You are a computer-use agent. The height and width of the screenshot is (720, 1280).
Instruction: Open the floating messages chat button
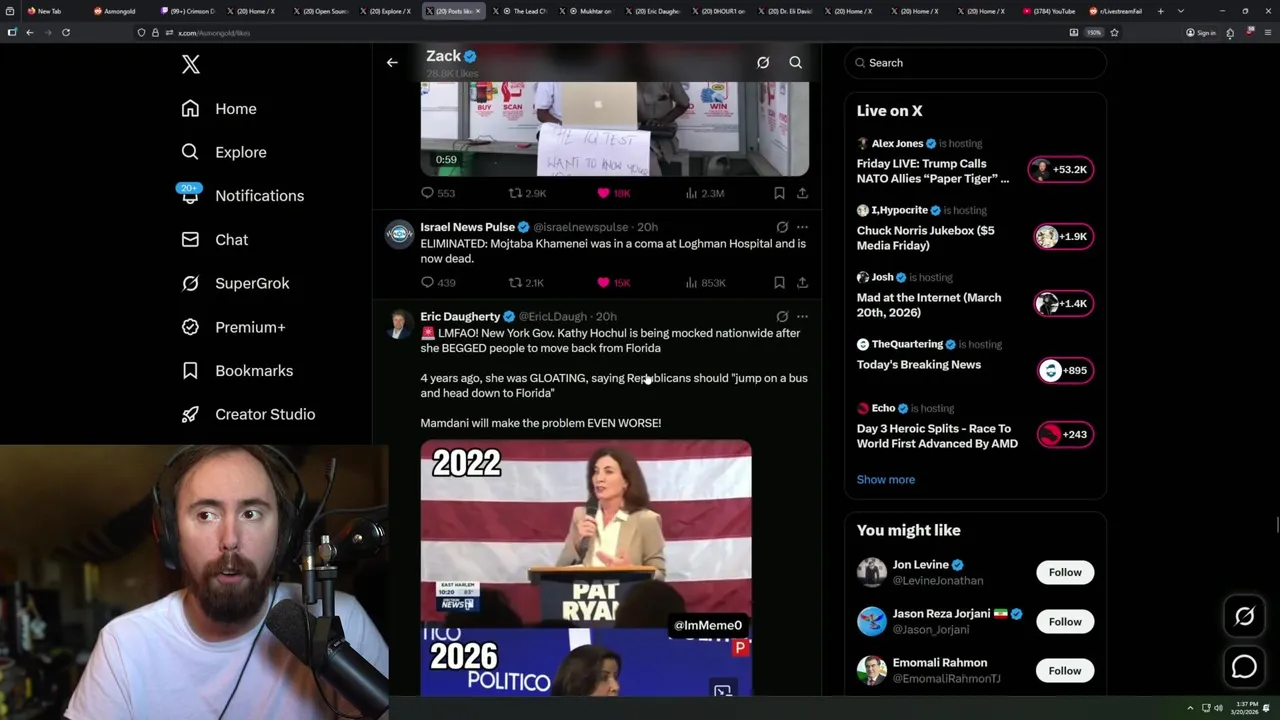[x=1245, y=666]
